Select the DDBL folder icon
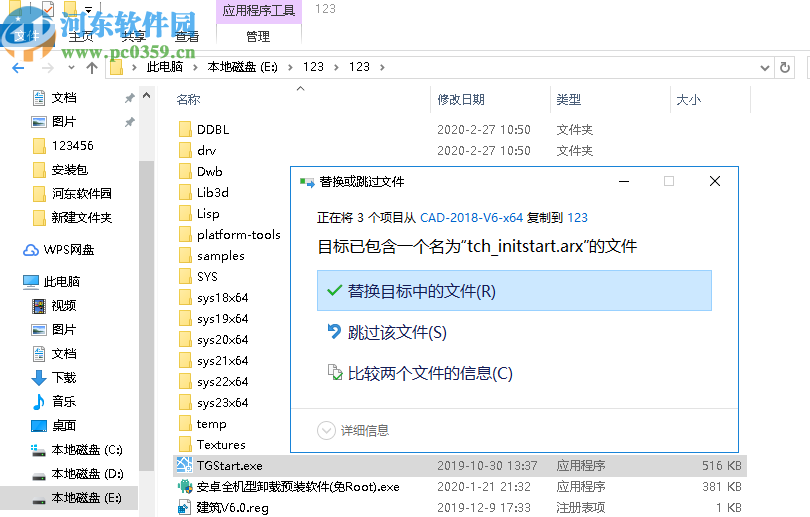The image size is (810, 517). pyautogui.click(x=185, y=129)
